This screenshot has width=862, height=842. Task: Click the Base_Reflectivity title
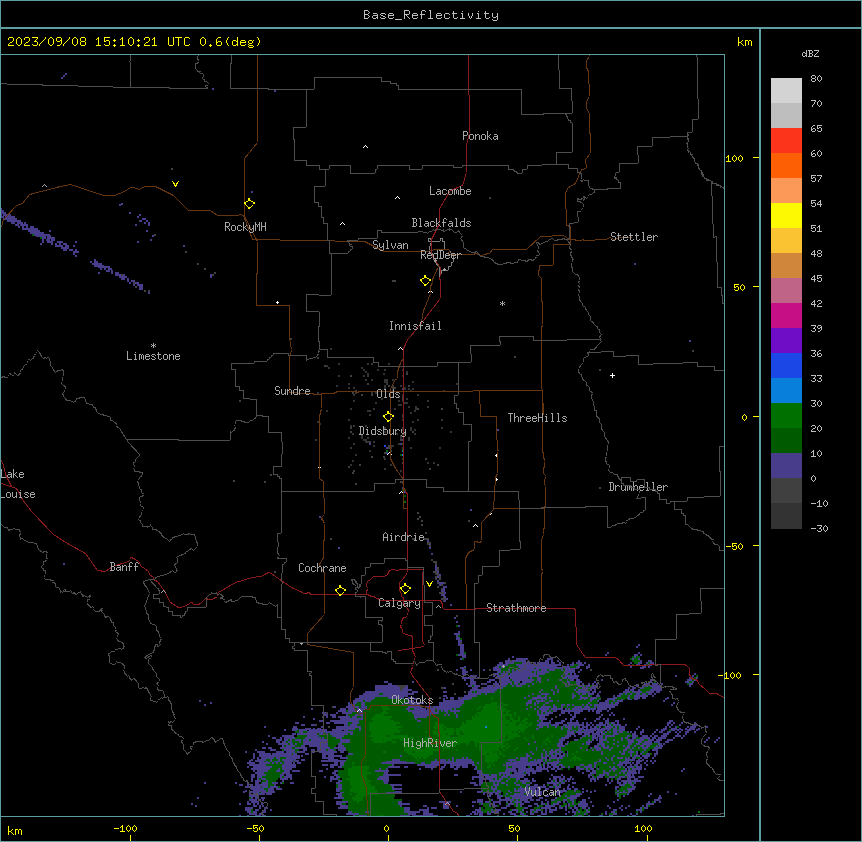[x=431, y=15]
